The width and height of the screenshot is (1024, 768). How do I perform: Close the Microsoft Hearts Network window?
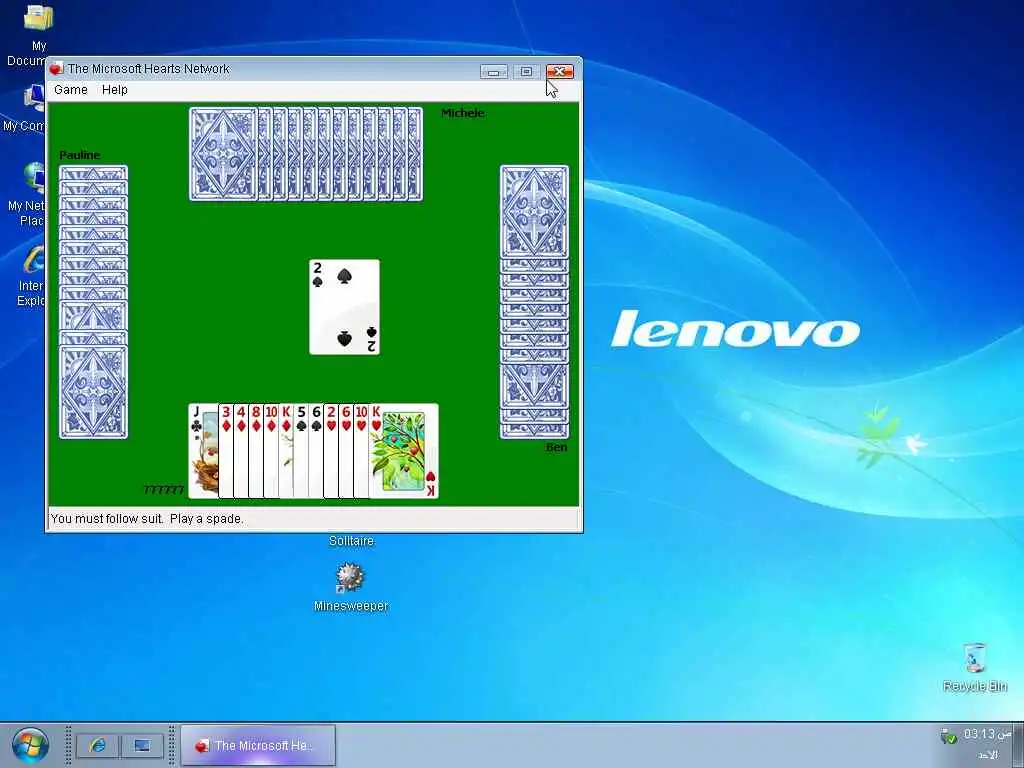click(560, 71)
